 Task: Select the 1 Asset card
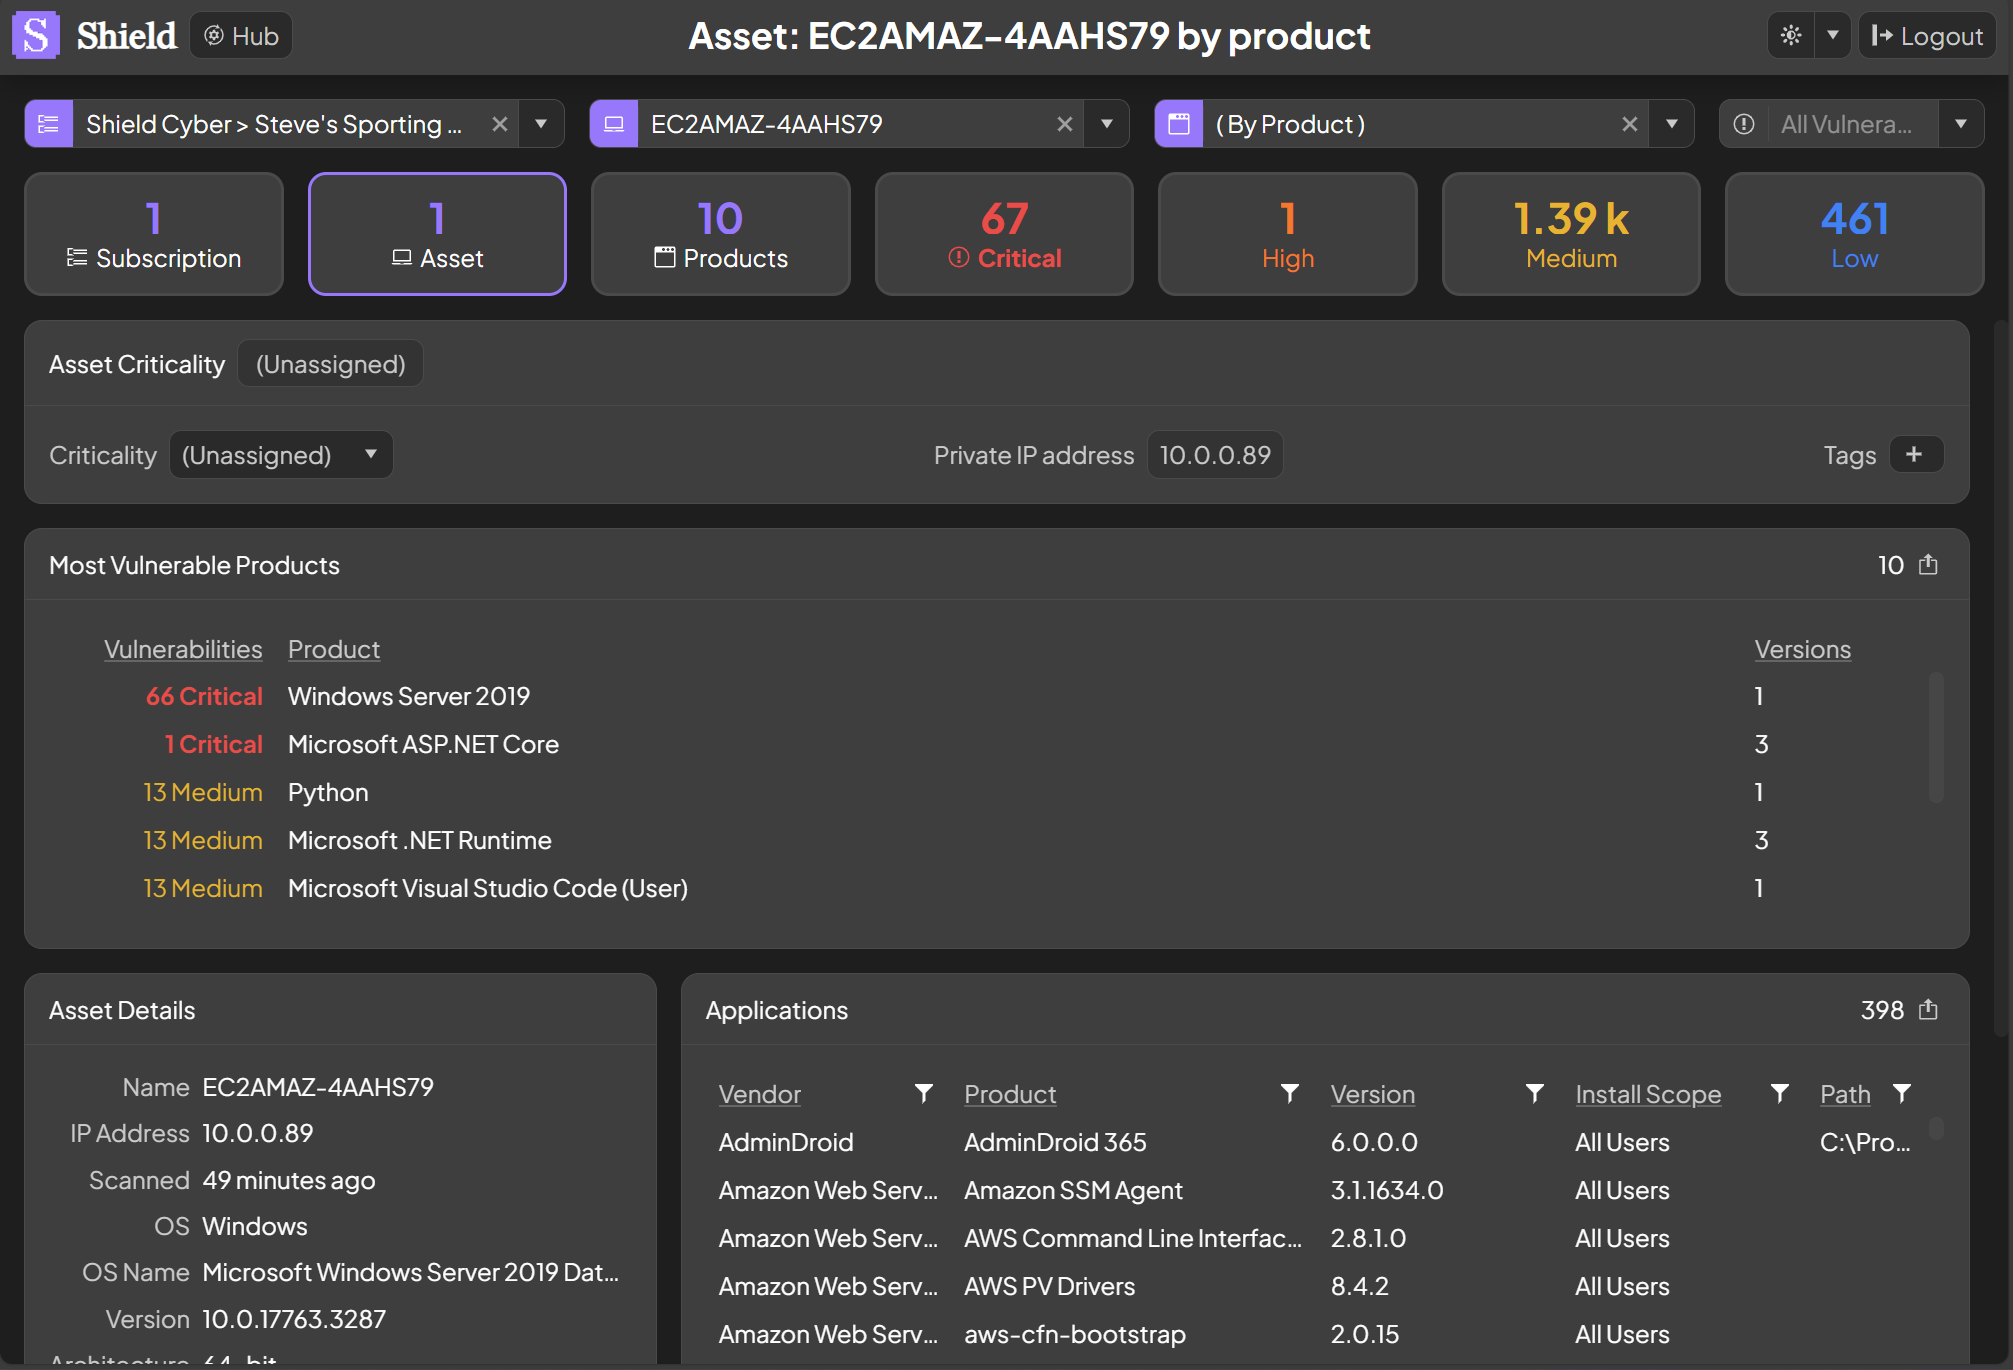coord(437,234)
